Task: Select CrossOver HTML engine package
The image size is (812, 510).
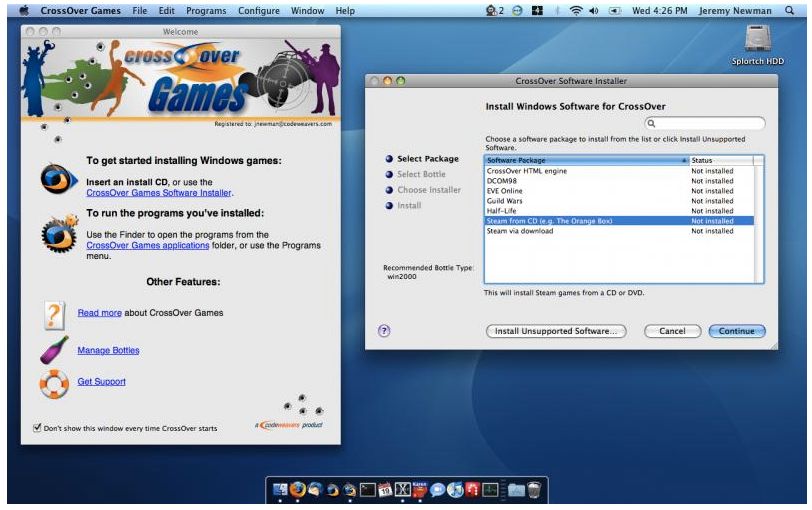Action: point(619,171)
